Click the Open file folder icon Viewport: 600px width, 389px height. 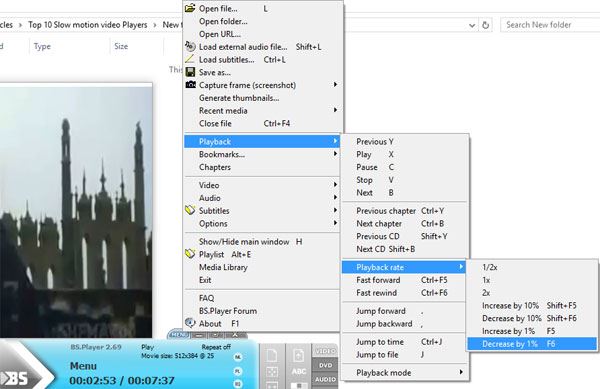point(190,8)
